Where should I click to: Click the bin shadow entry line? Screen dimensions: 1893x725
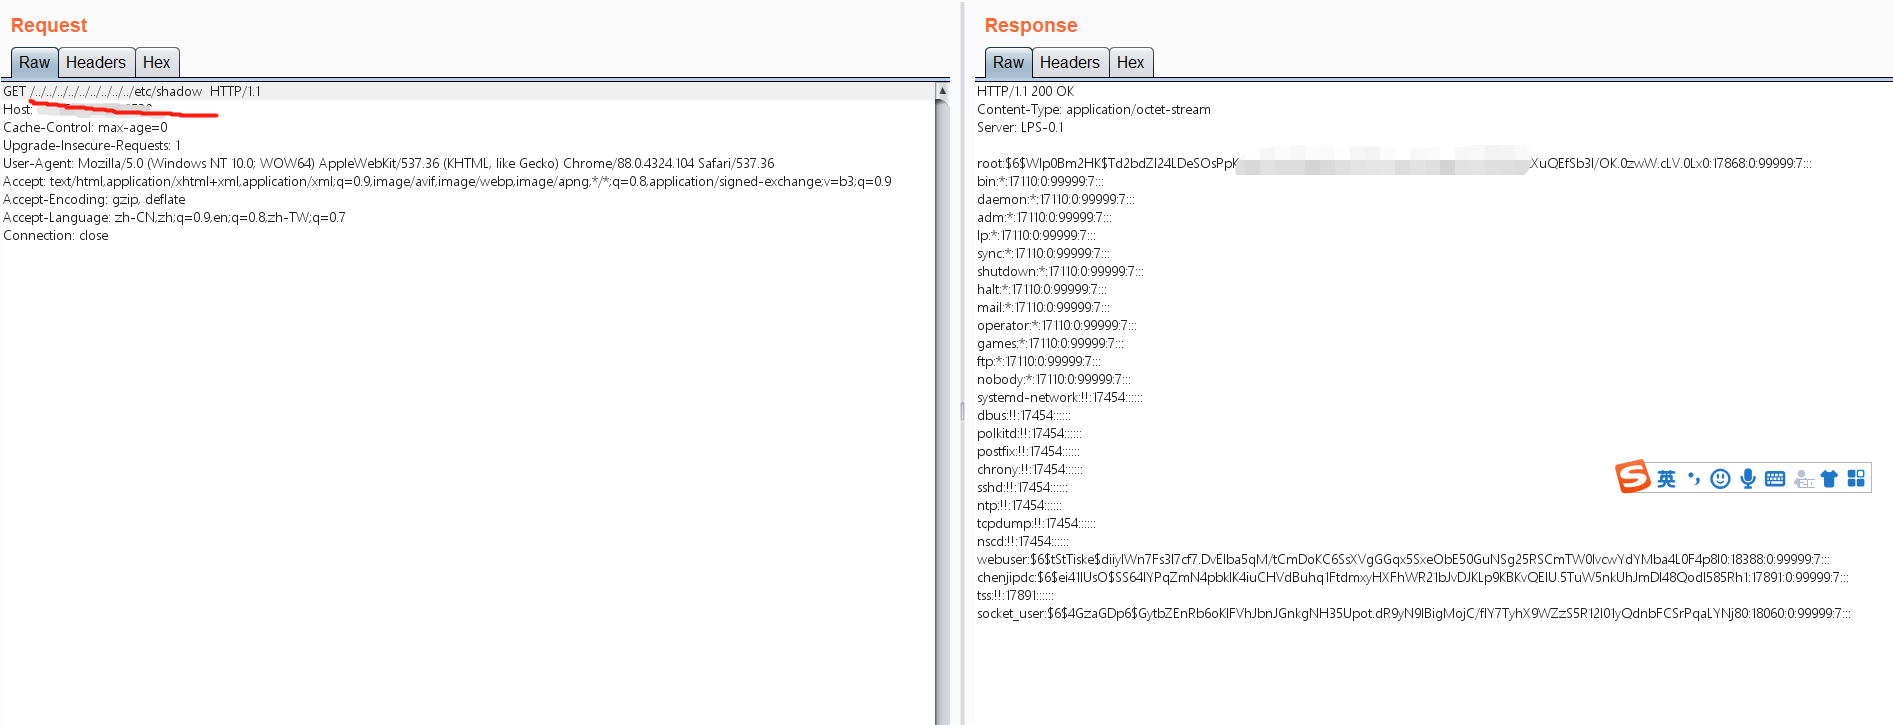(1040, 181)
